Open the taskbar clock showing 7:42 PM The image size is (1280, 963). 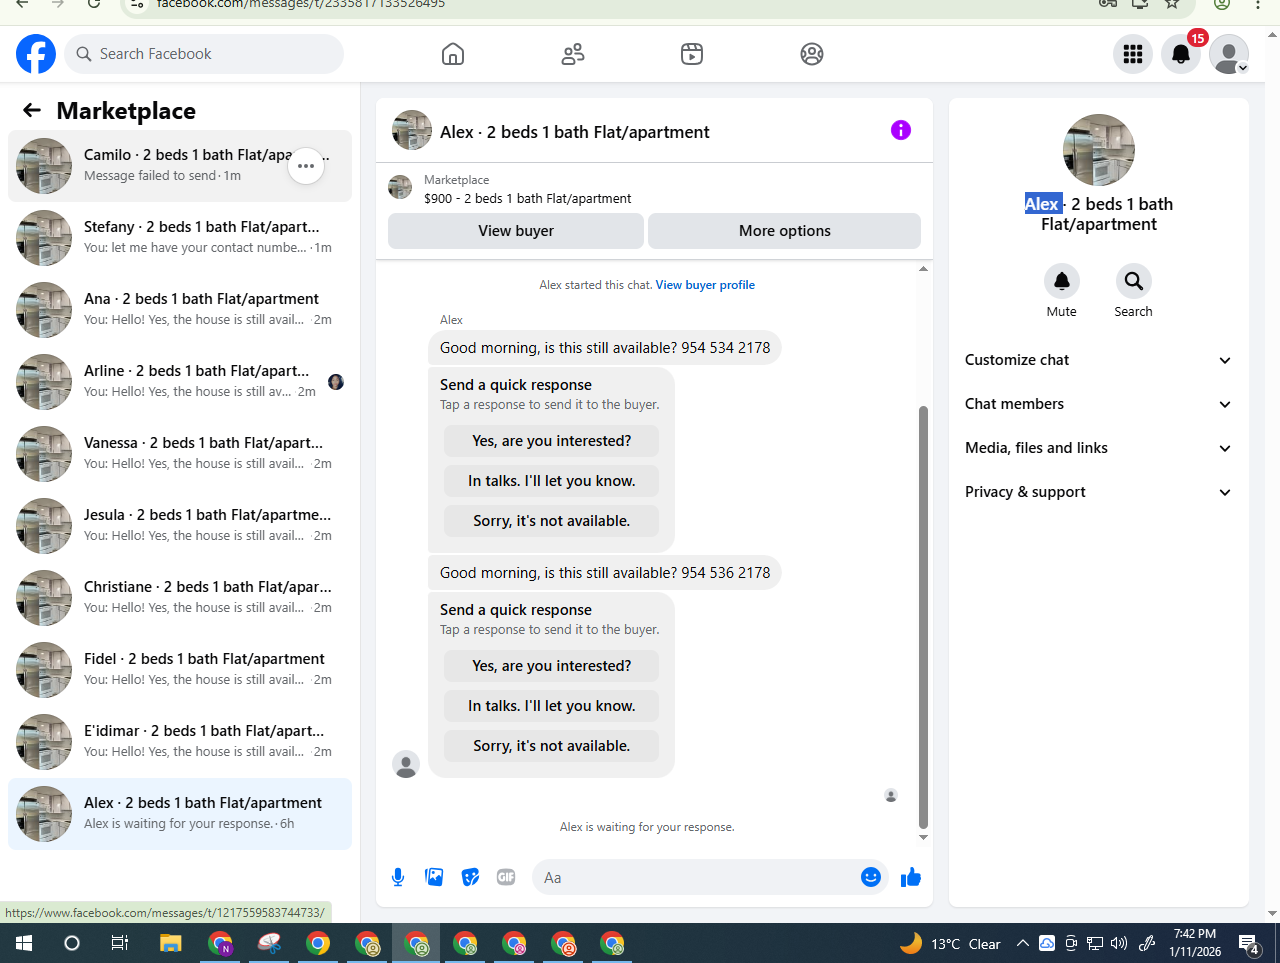(x=1195, y=943)
